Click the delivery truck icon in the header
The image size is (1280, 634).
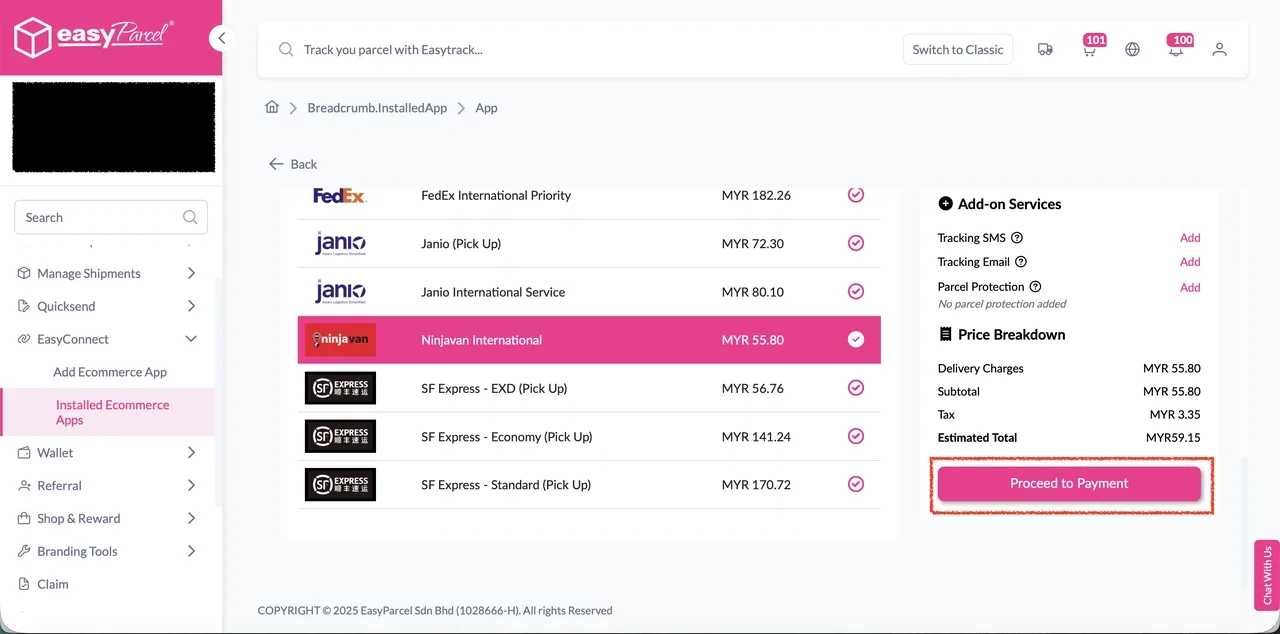click(x=1045, y=48)
